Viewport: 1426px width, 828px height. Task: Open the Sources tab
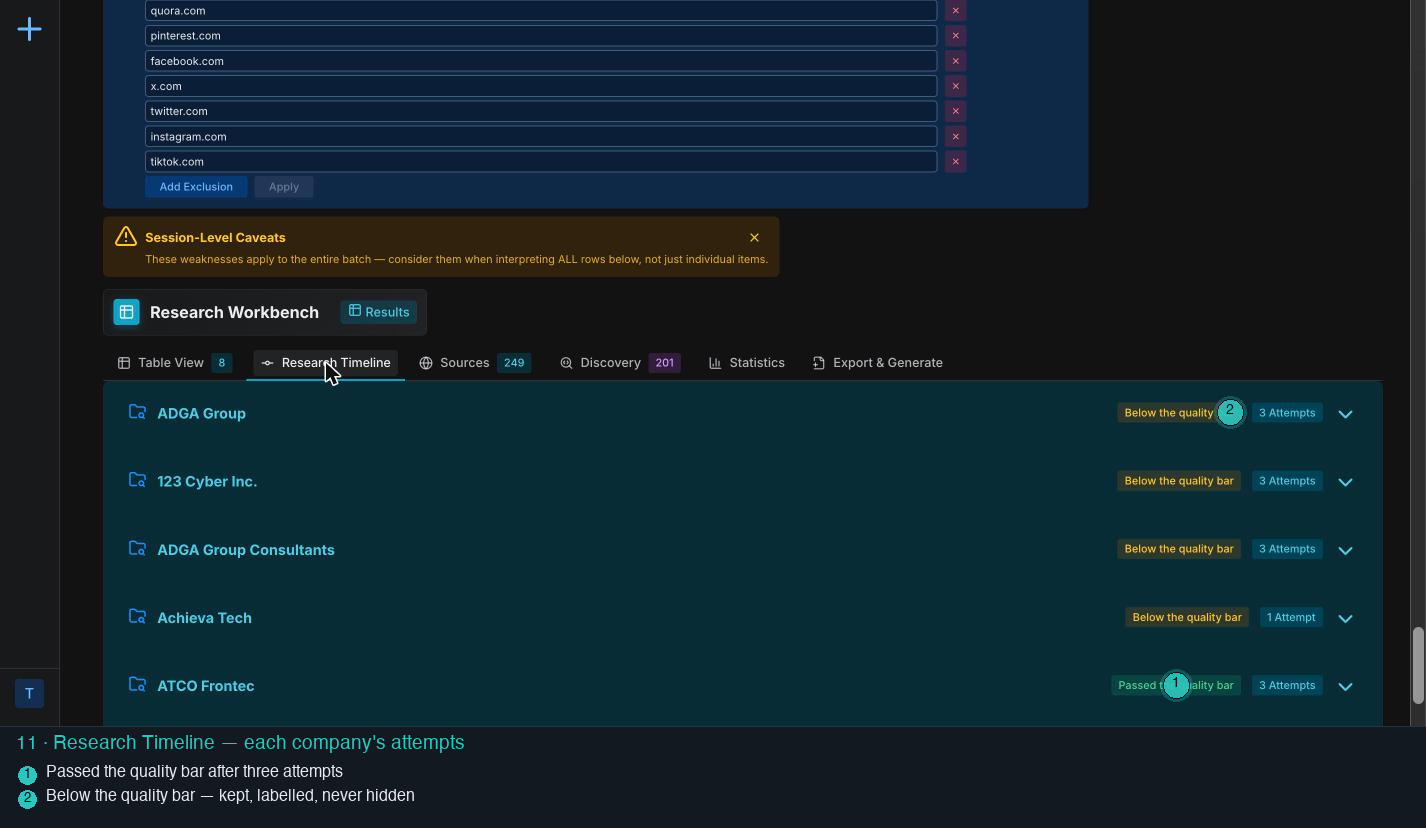pos(475,363)
